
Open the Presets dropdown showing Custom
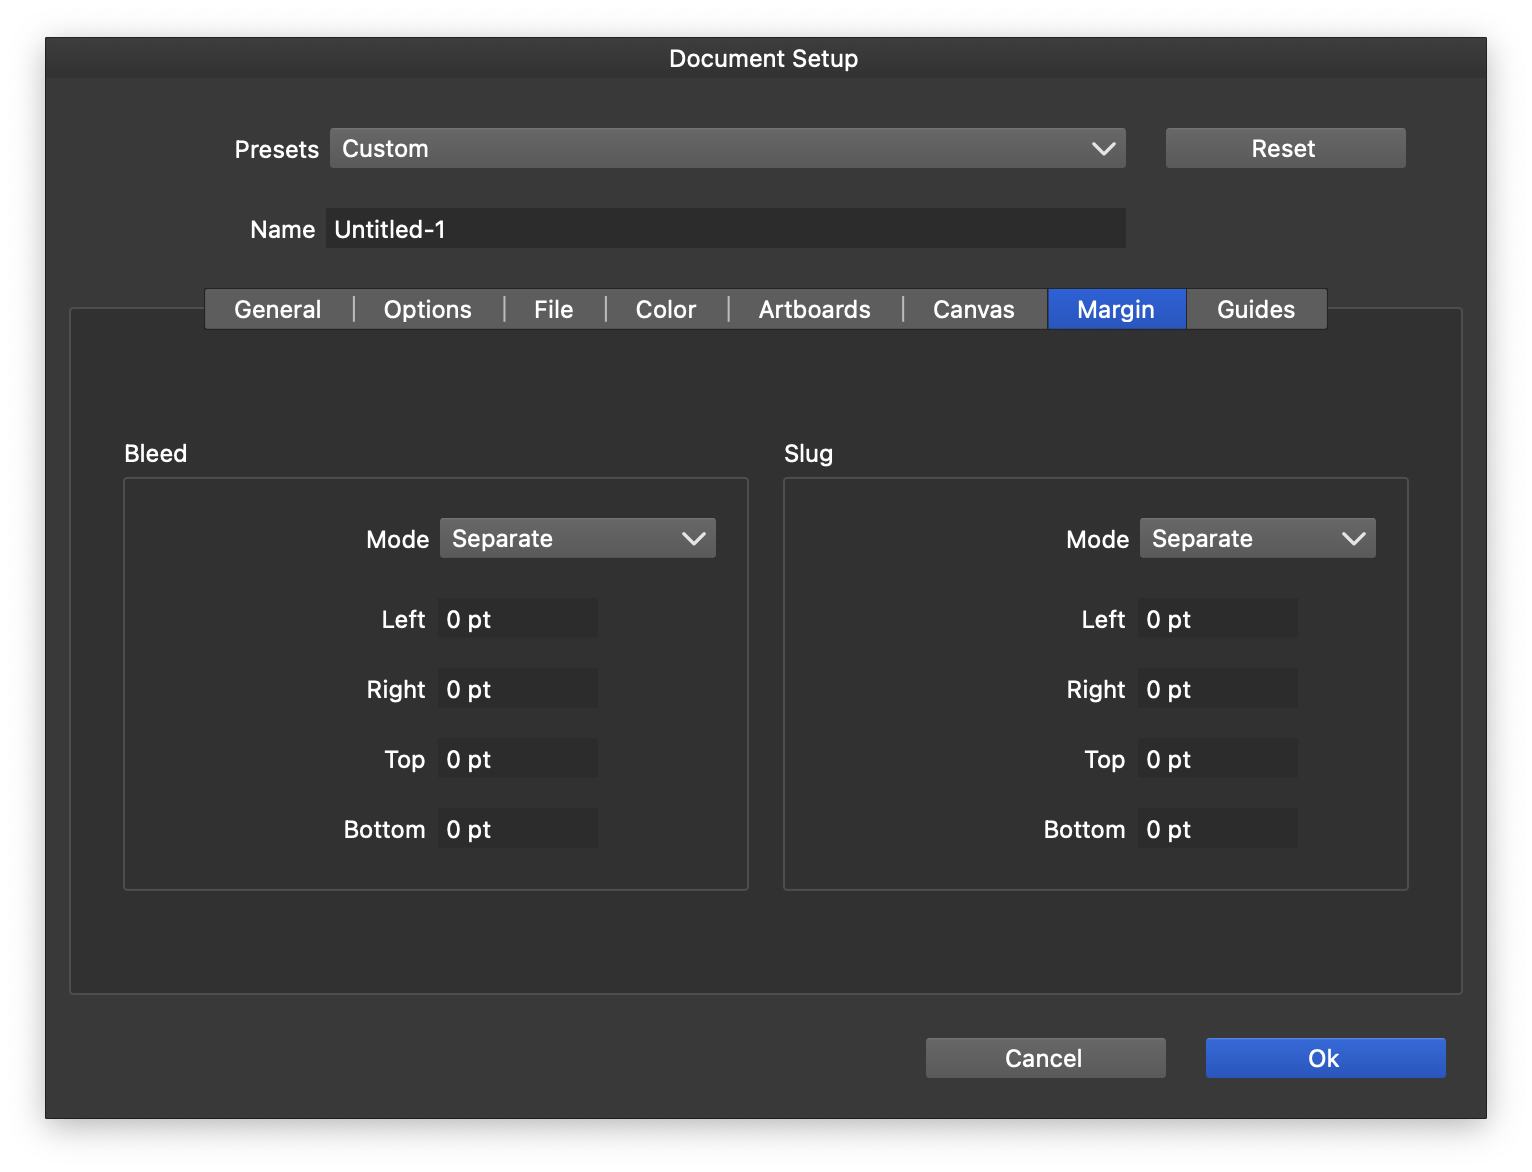727,149
